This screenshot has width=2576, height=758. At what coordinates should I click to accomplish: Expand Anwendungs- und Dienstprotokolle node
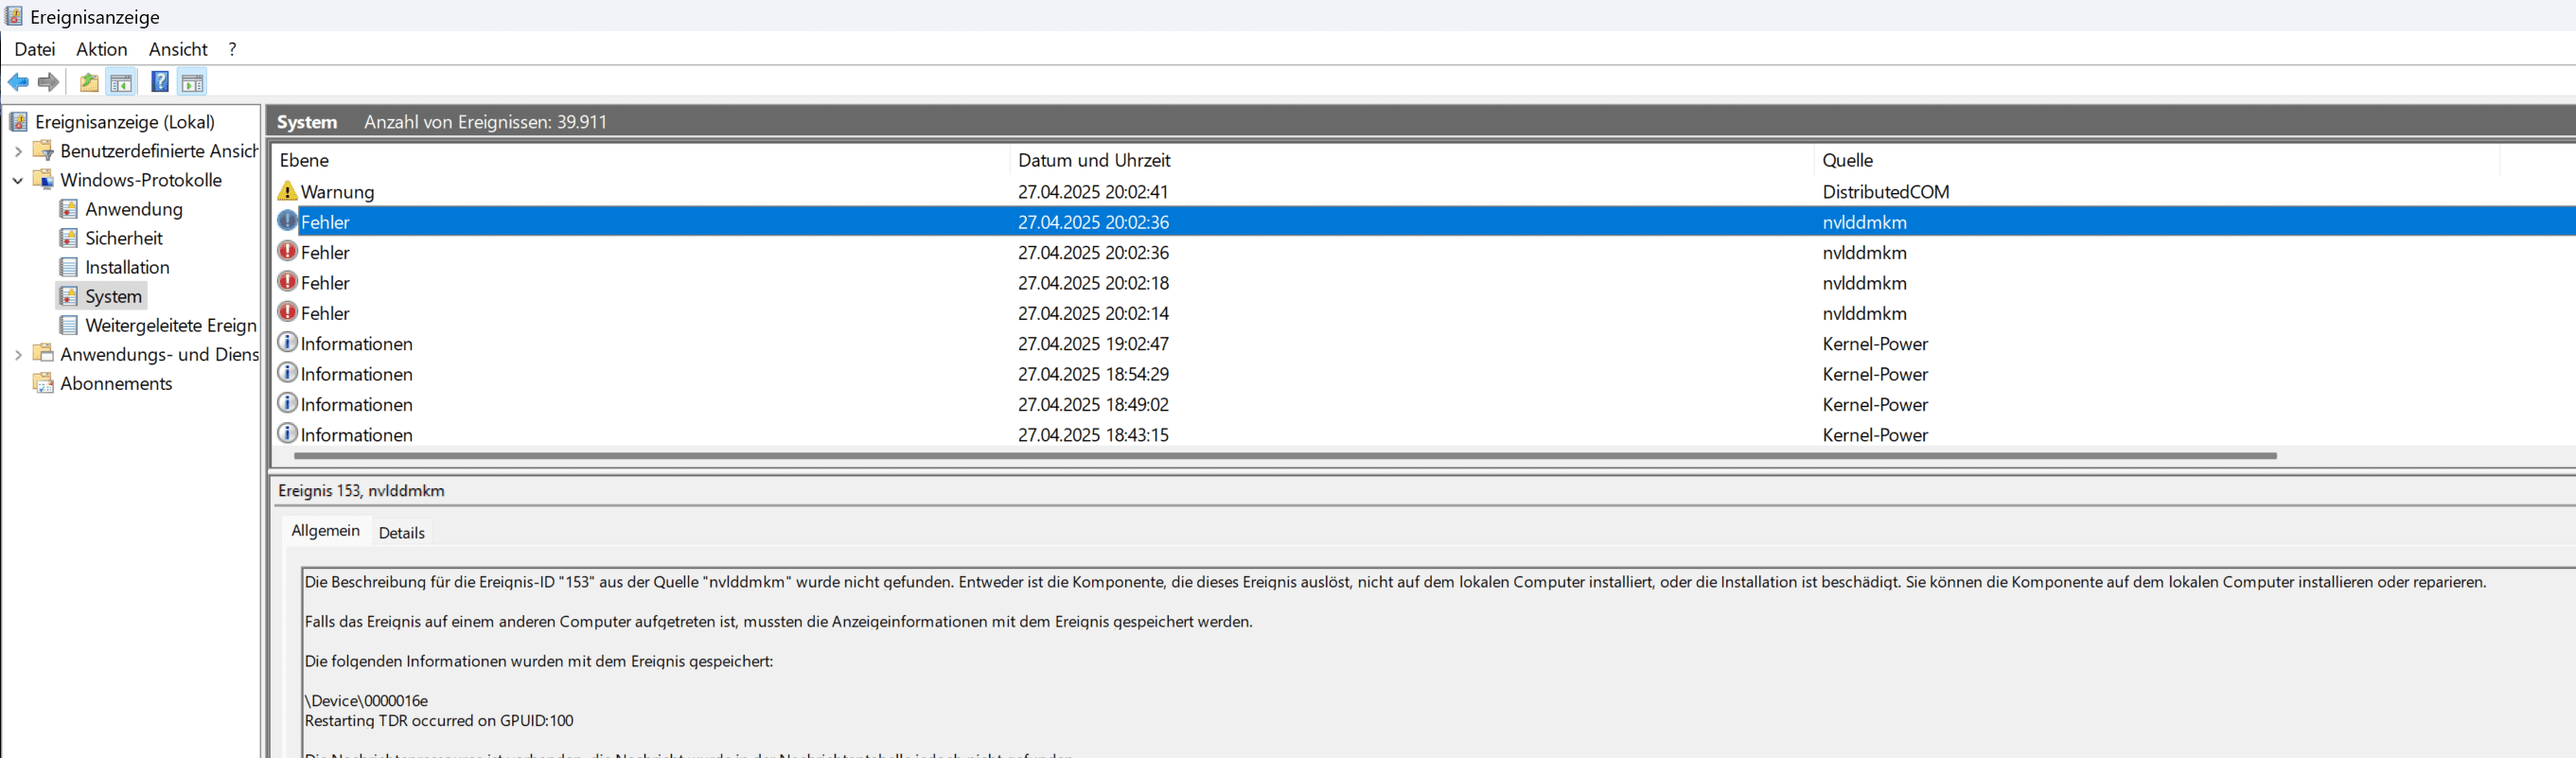point(18,354)
